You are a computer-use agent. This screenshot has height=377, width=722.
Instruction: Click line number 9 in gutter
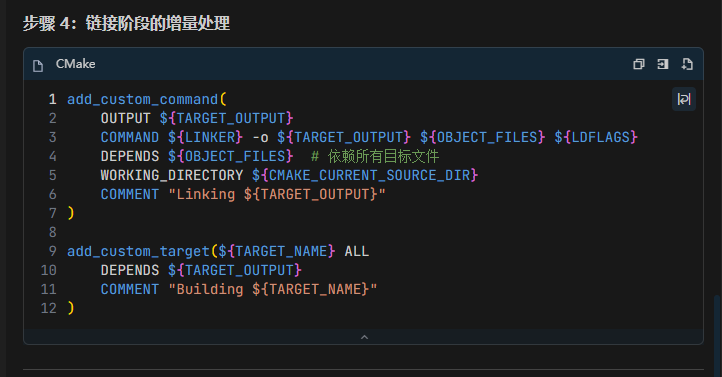pyautogui.click(x=52, y=251)
